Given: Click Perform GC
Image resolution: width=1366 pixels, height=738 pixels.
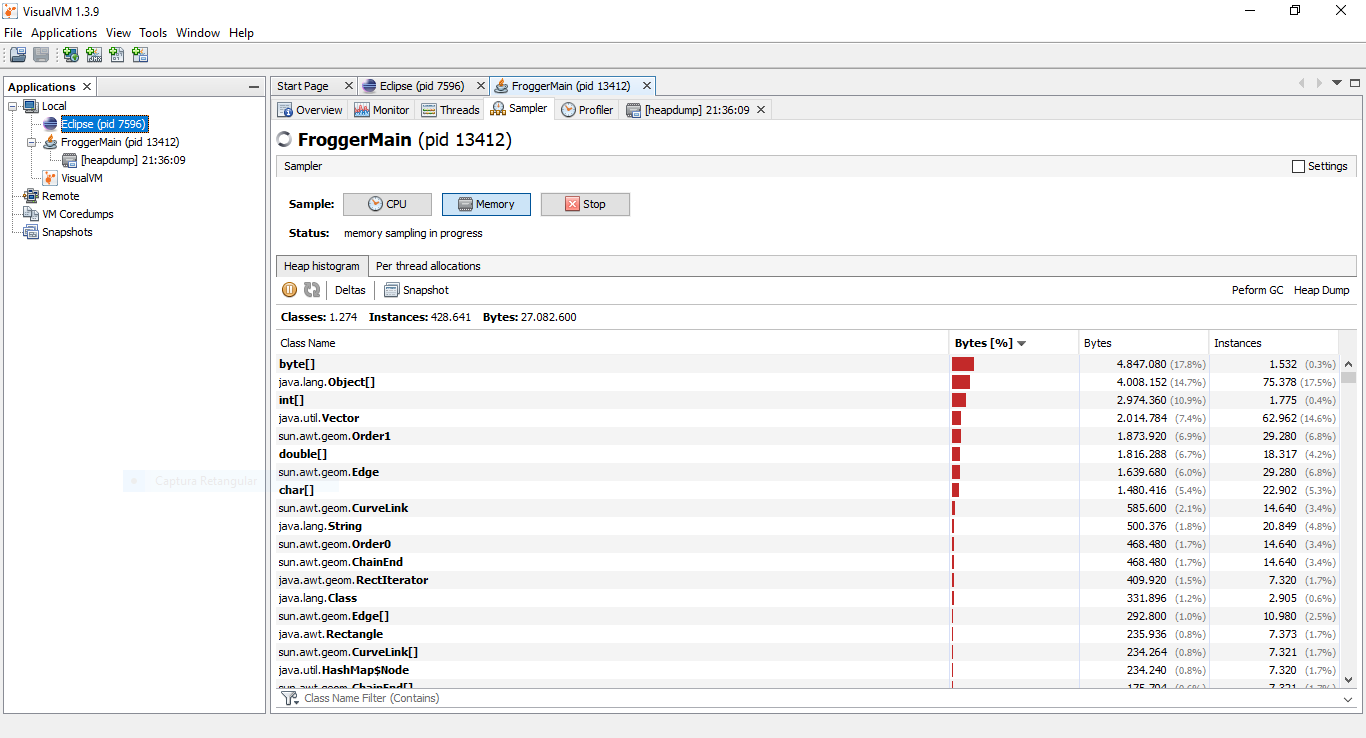Looking at the screenshot, I should point(1257,290).
